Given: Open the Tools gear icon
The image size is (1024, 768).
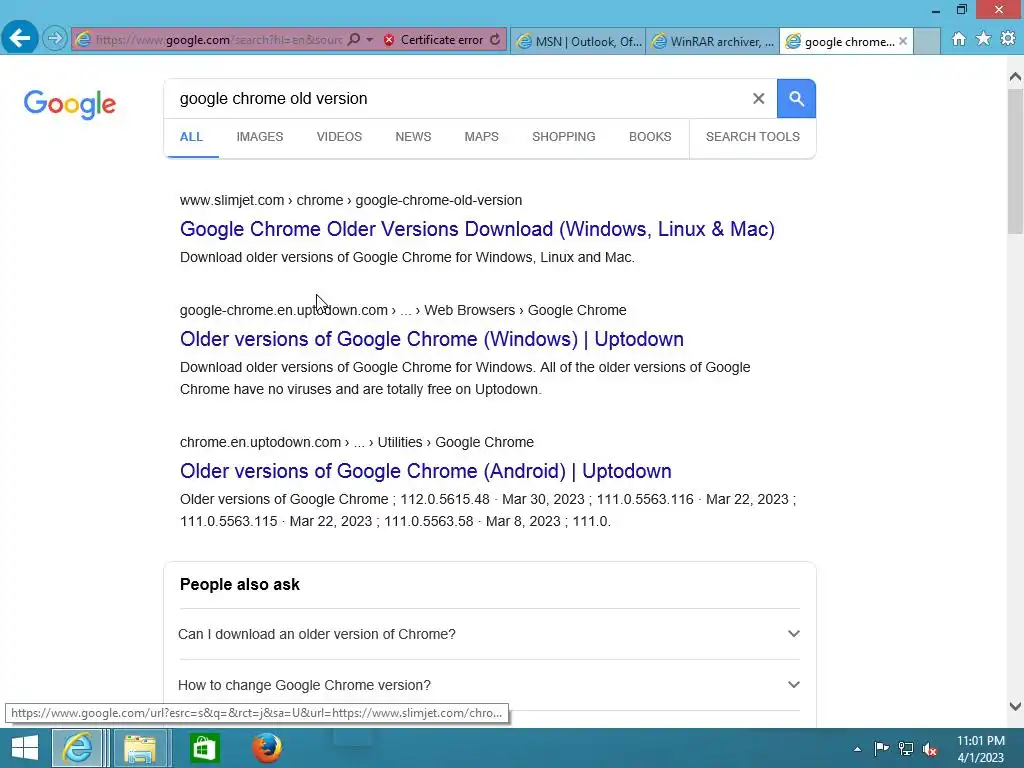Looking at the screenshot, I should (1008, 39).
